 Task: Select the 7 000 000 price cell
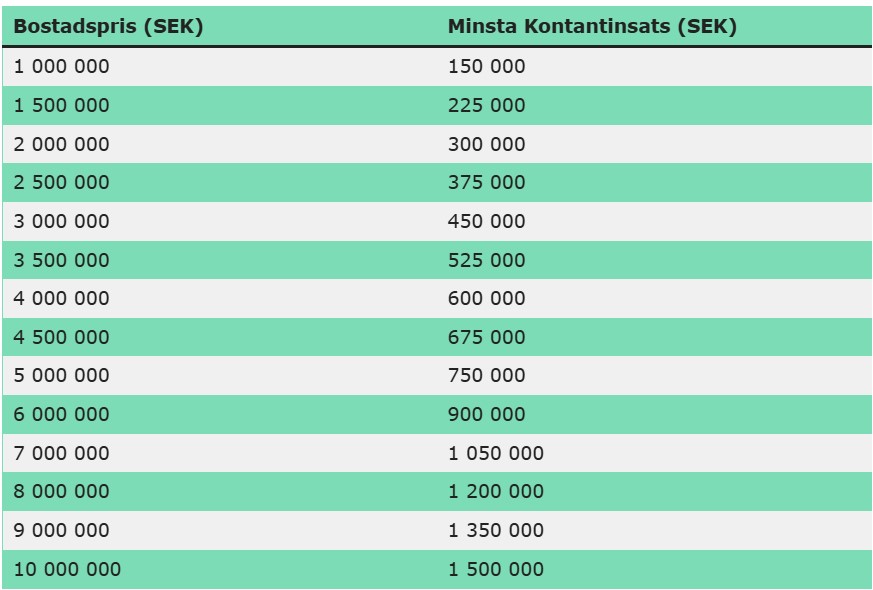62,453
